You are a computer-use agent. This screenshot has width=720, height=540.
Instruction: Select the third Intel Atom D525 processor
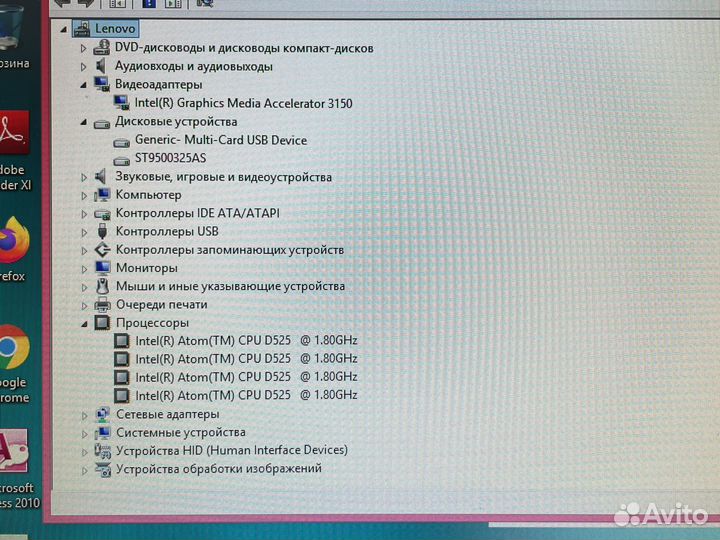click(x=246, y=377)
